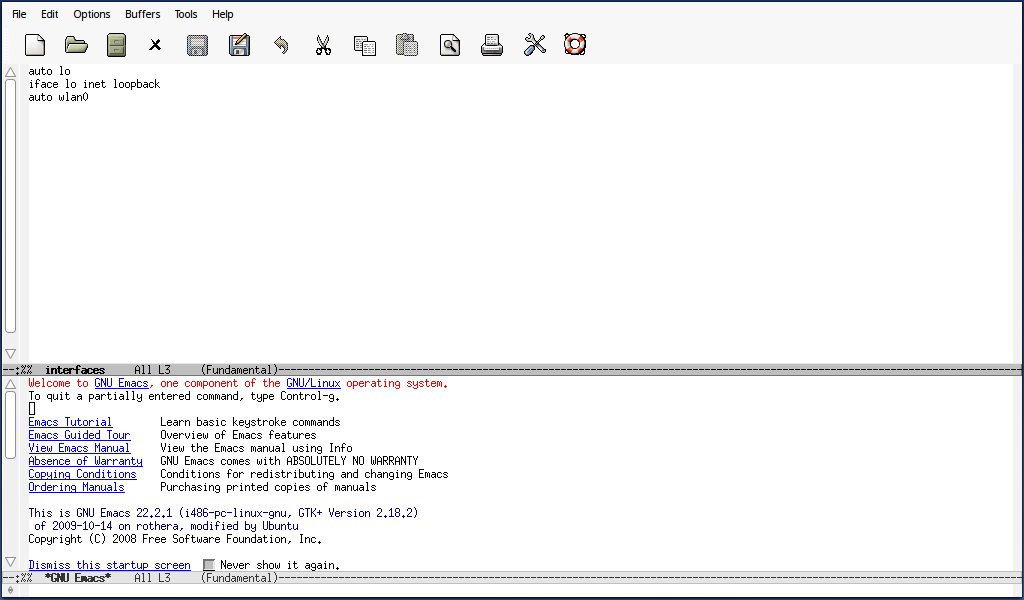Copy selection with two-pages icon

coord(364,45)
